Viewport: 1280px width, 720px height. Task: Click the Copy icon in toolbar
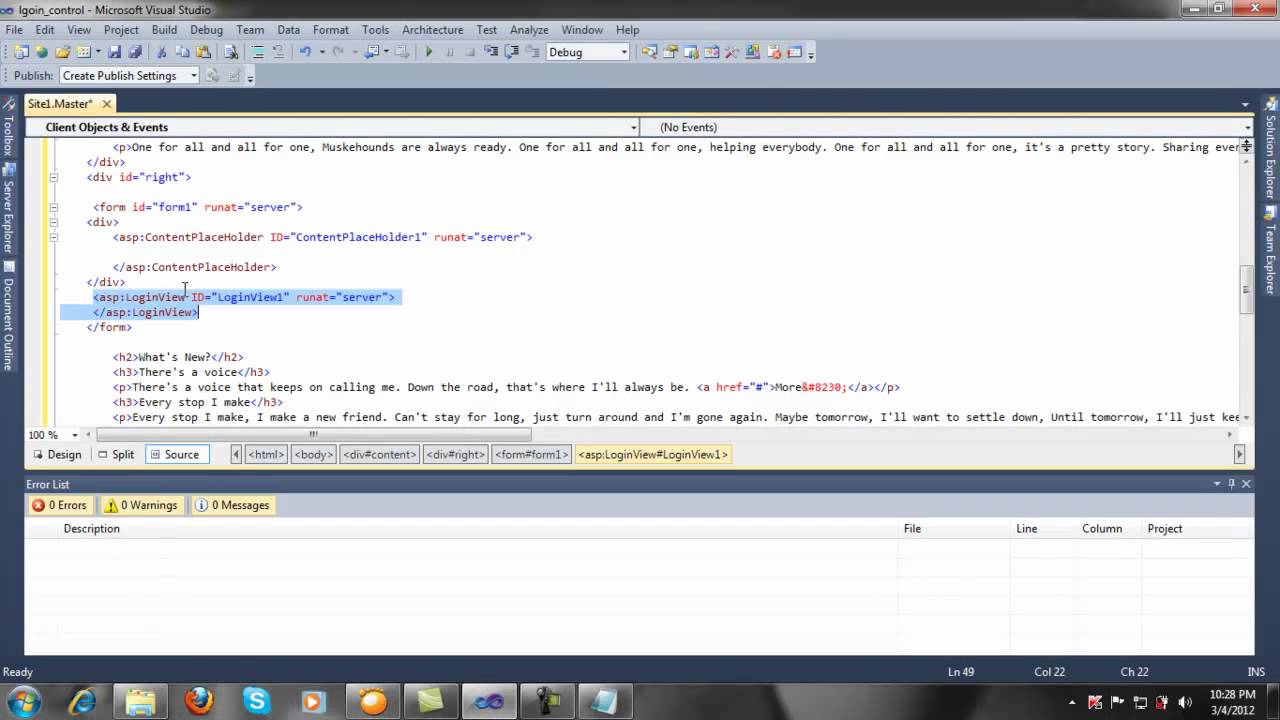182,52
